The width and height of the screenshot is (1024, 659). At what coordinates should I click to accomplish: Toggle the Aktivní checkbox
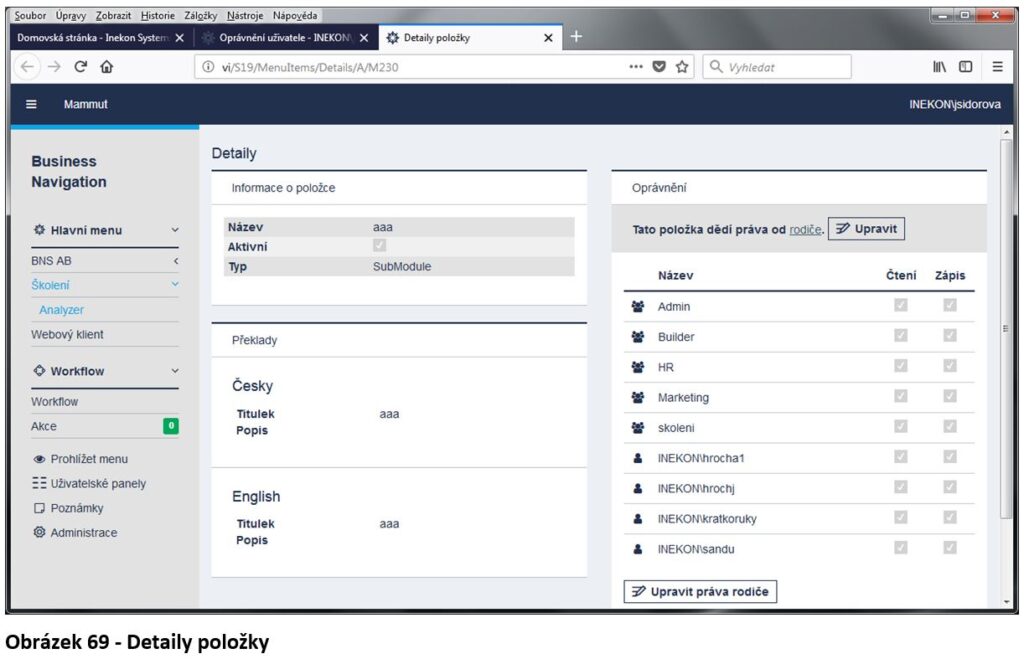click(x=379, y=246)
